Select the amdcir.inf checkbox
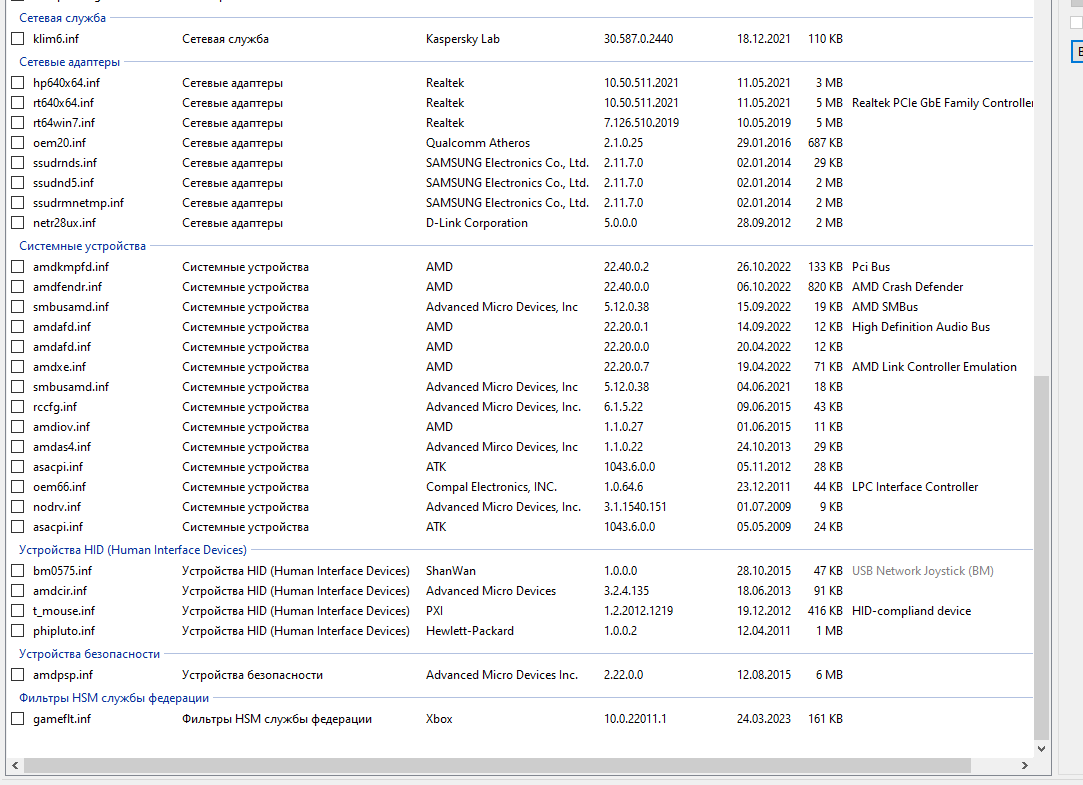The height and width of the screenshot is (785, 1083). [18, 591]
